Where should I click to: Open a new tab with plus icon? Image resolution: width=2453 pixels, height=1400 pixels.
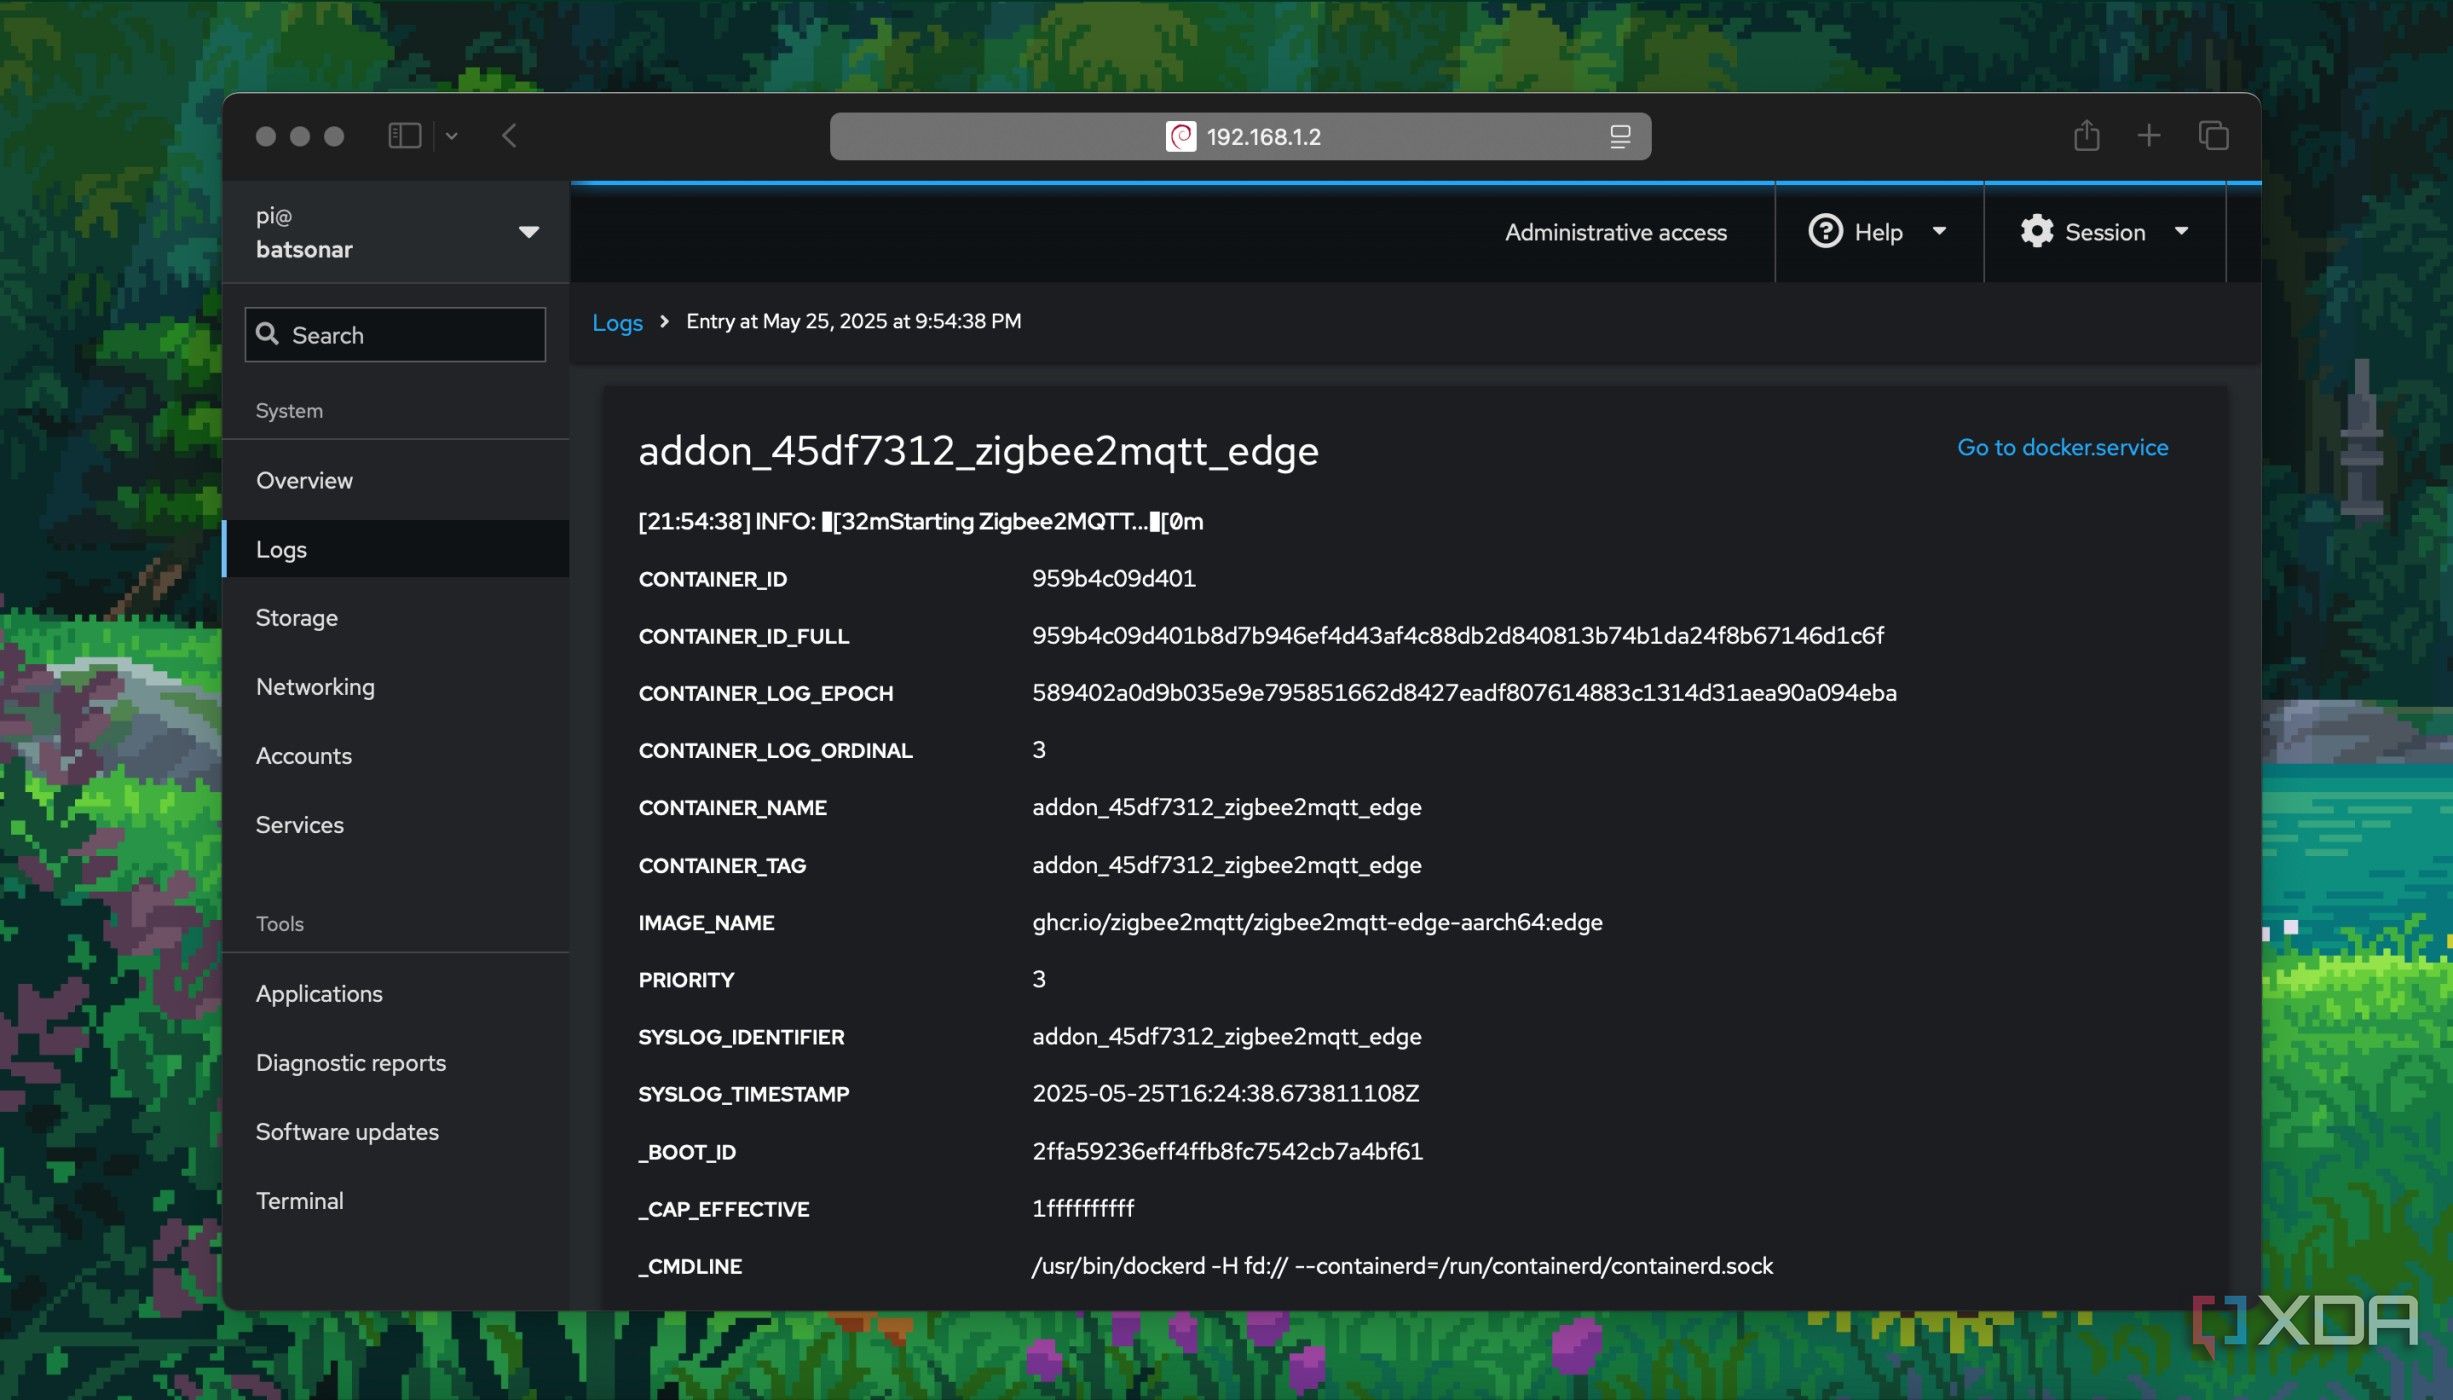tap(2149, 135)
